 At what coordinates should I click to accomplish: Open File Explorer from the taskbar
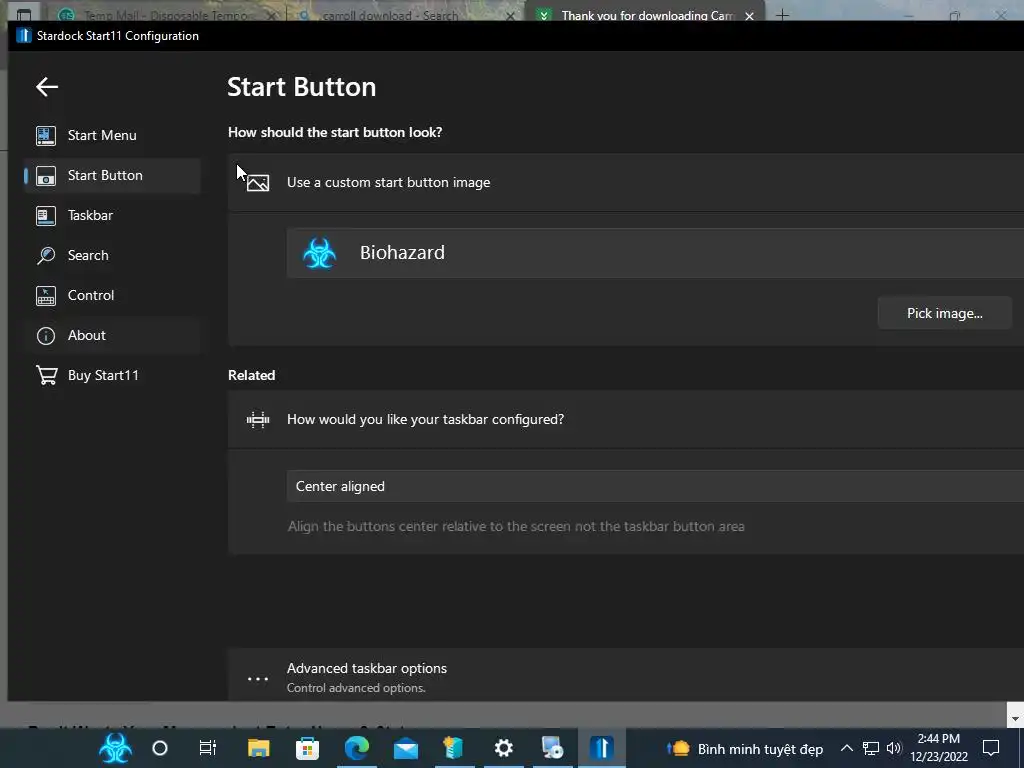(258, 748)
